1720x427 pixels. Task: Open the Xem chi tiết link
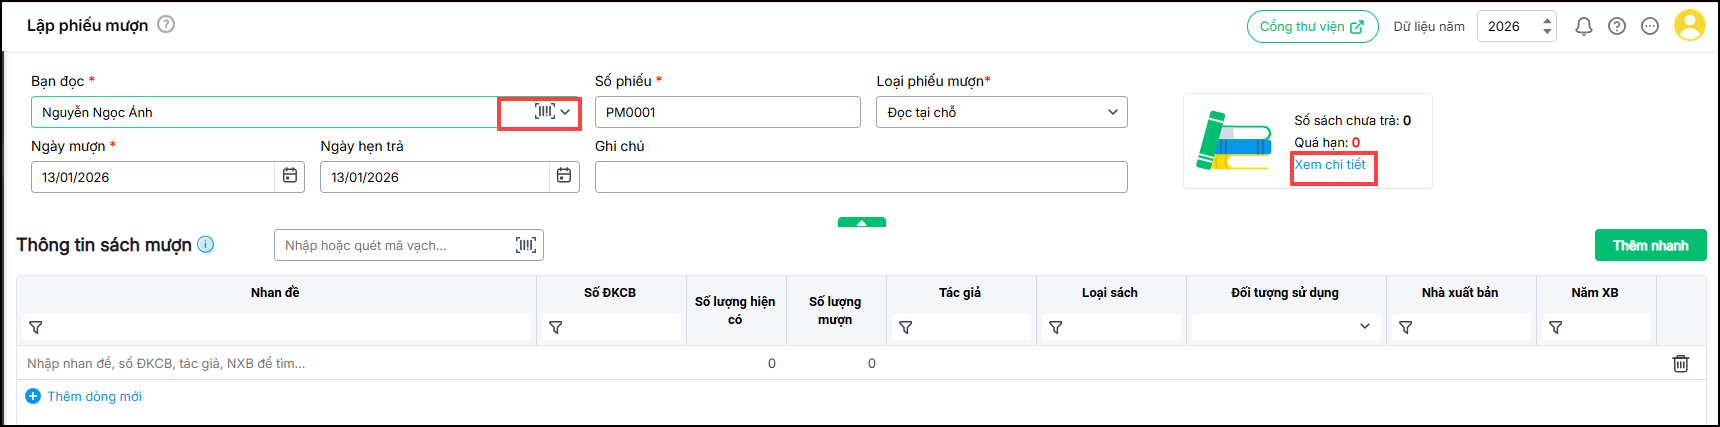(1330, 165)
